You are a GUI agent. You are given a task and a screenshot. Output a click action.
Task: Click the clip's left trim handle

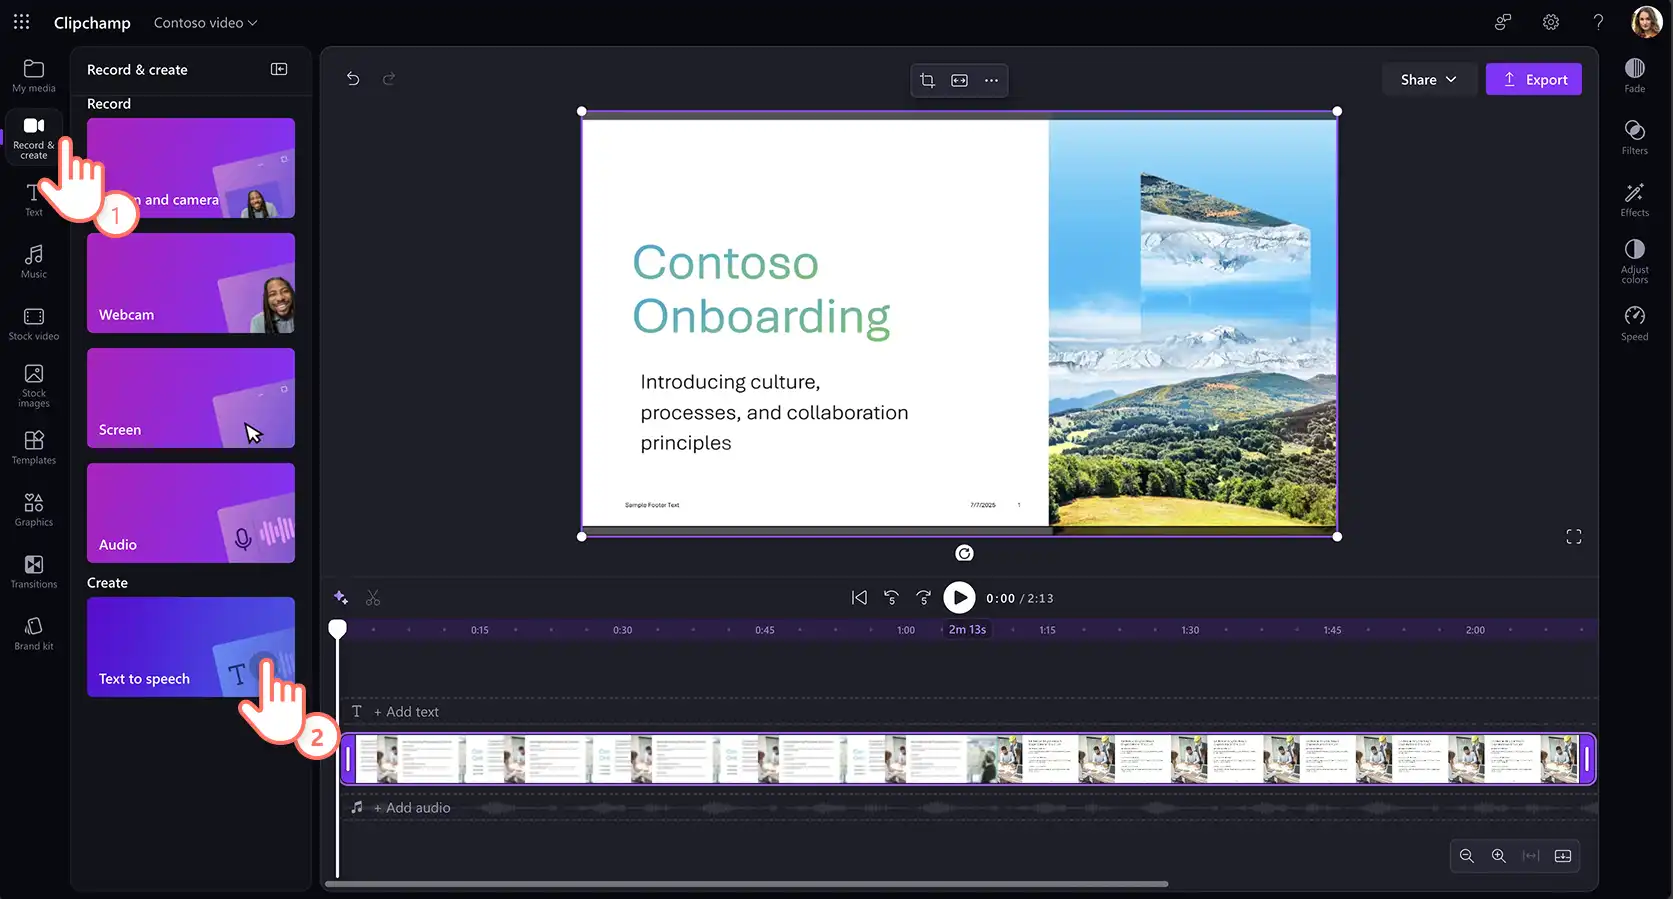pyautogui.click(x=348, y=759)
